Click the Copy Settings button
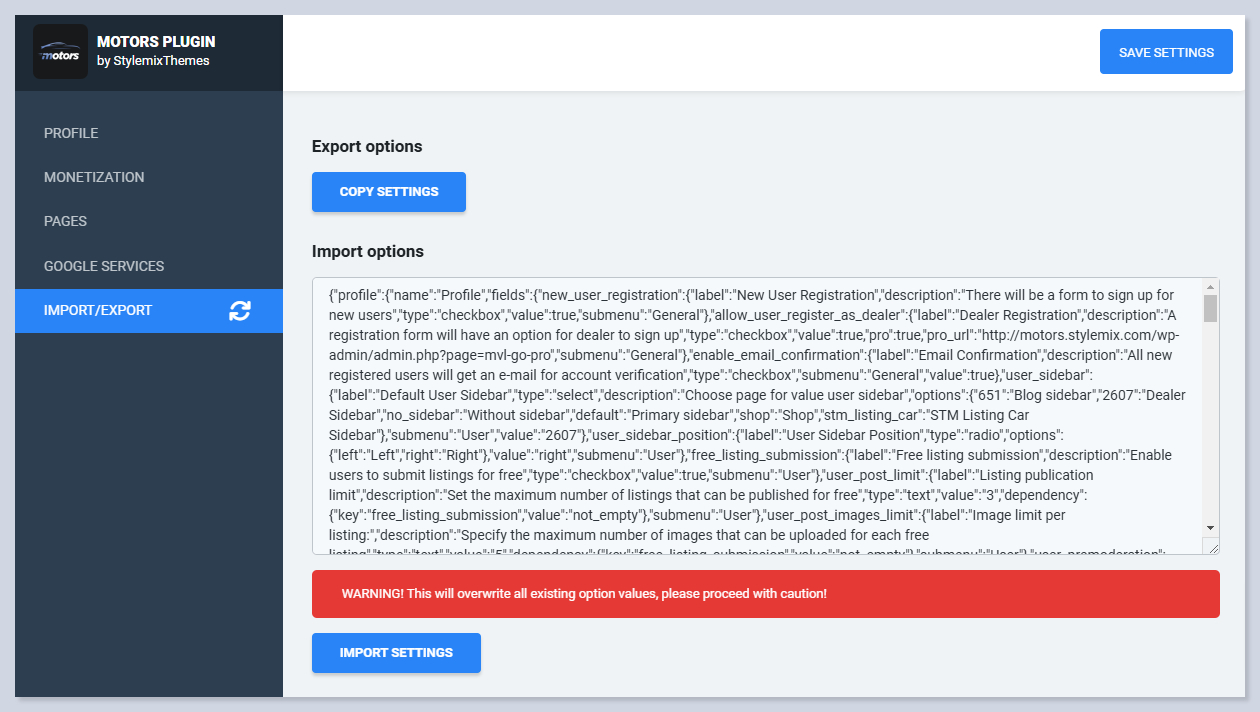This screenshot has width=1260, height=712. (389, 192)
